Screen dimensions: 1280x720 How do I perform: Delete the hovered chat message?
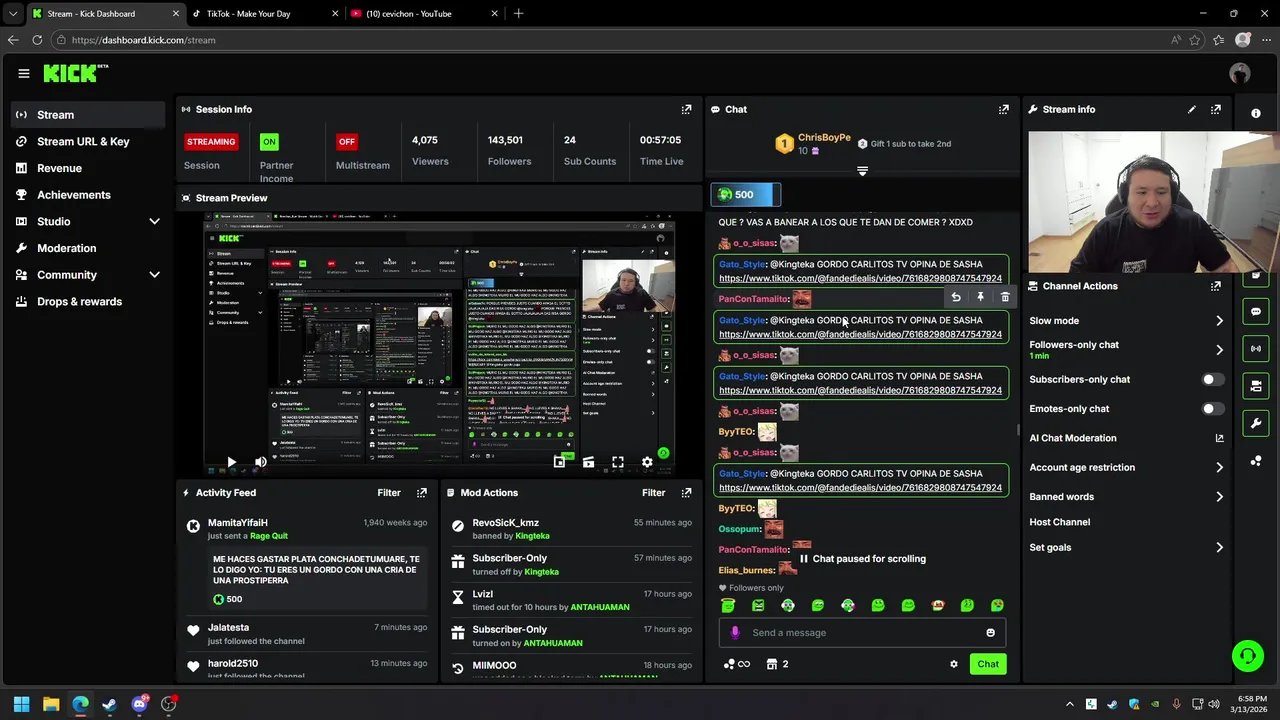tap(1005, 297)
